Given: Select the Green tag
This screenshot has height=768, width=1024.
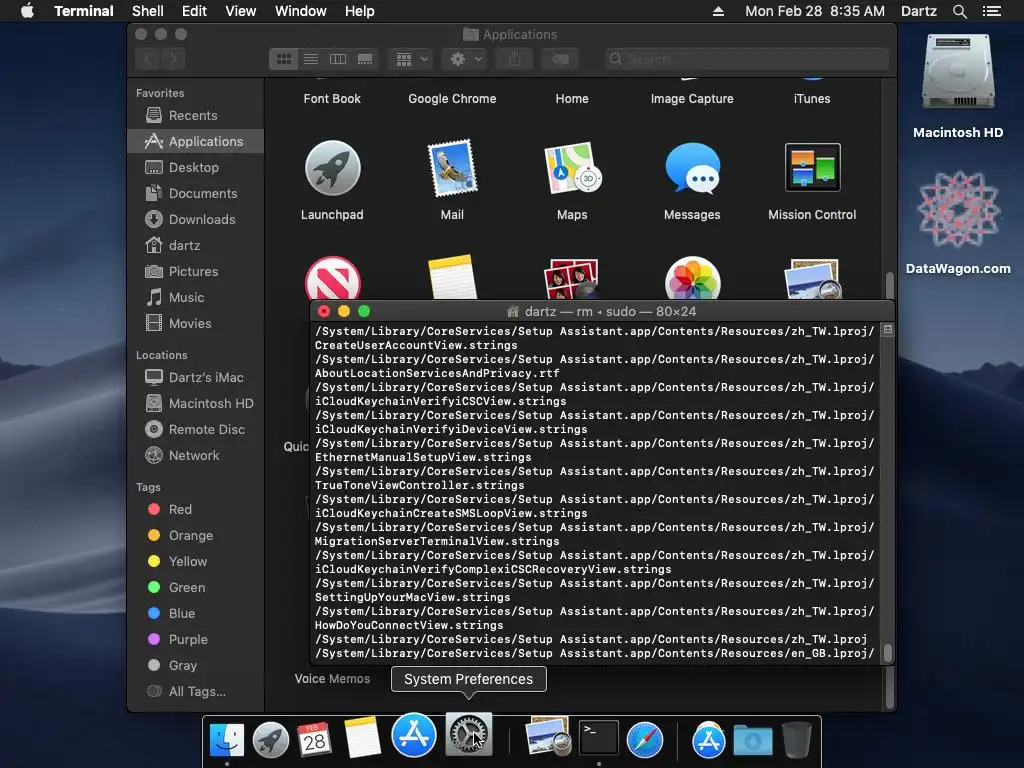Looking at the screenshot, I should 195,588.
